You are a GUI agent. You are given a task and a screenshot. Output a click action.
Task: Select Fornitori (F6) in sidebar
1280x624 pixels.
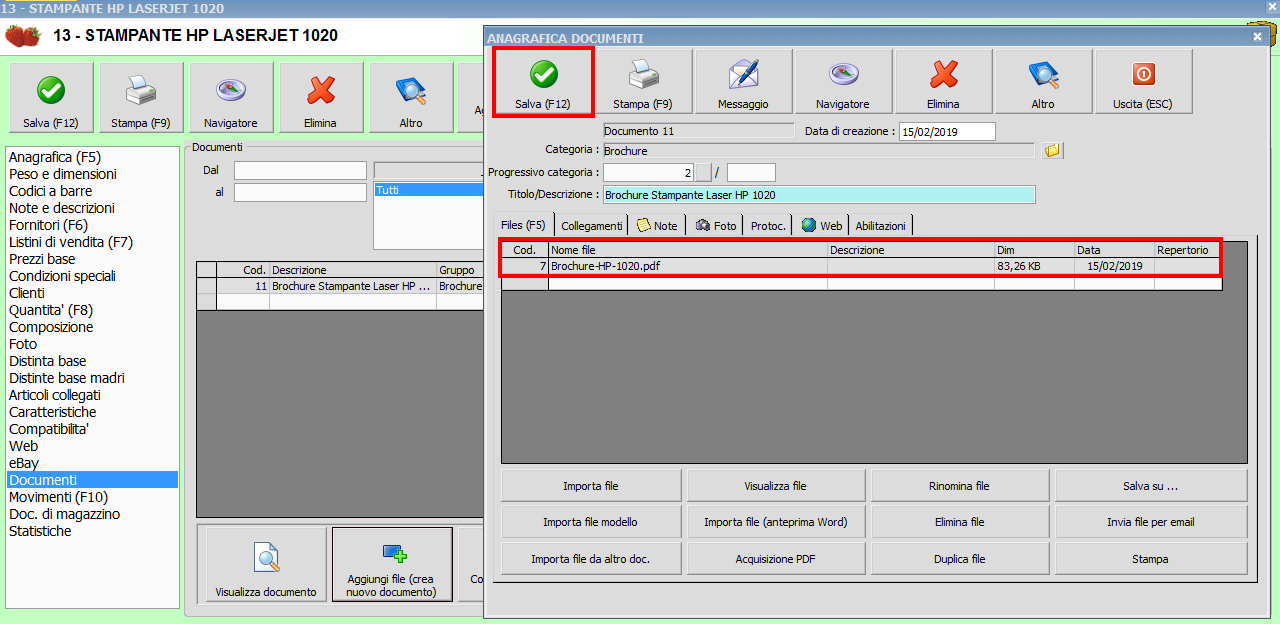pos(48,225)
